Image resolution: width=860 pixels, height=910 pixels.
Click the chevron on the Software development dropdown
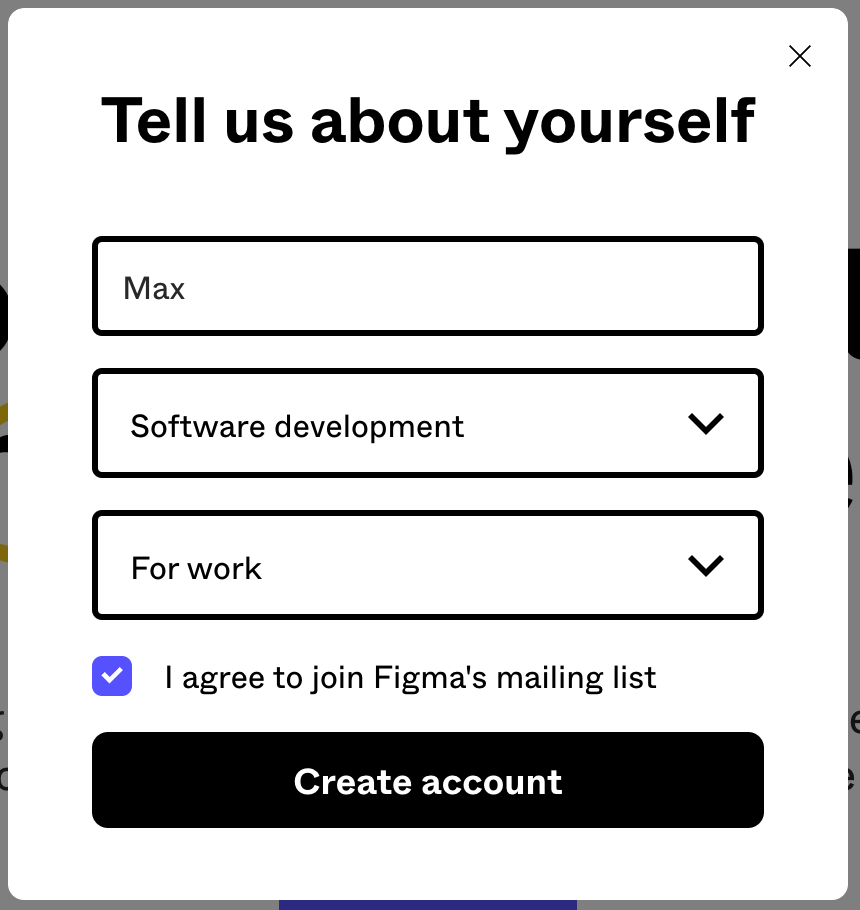[x=706, y=423]
